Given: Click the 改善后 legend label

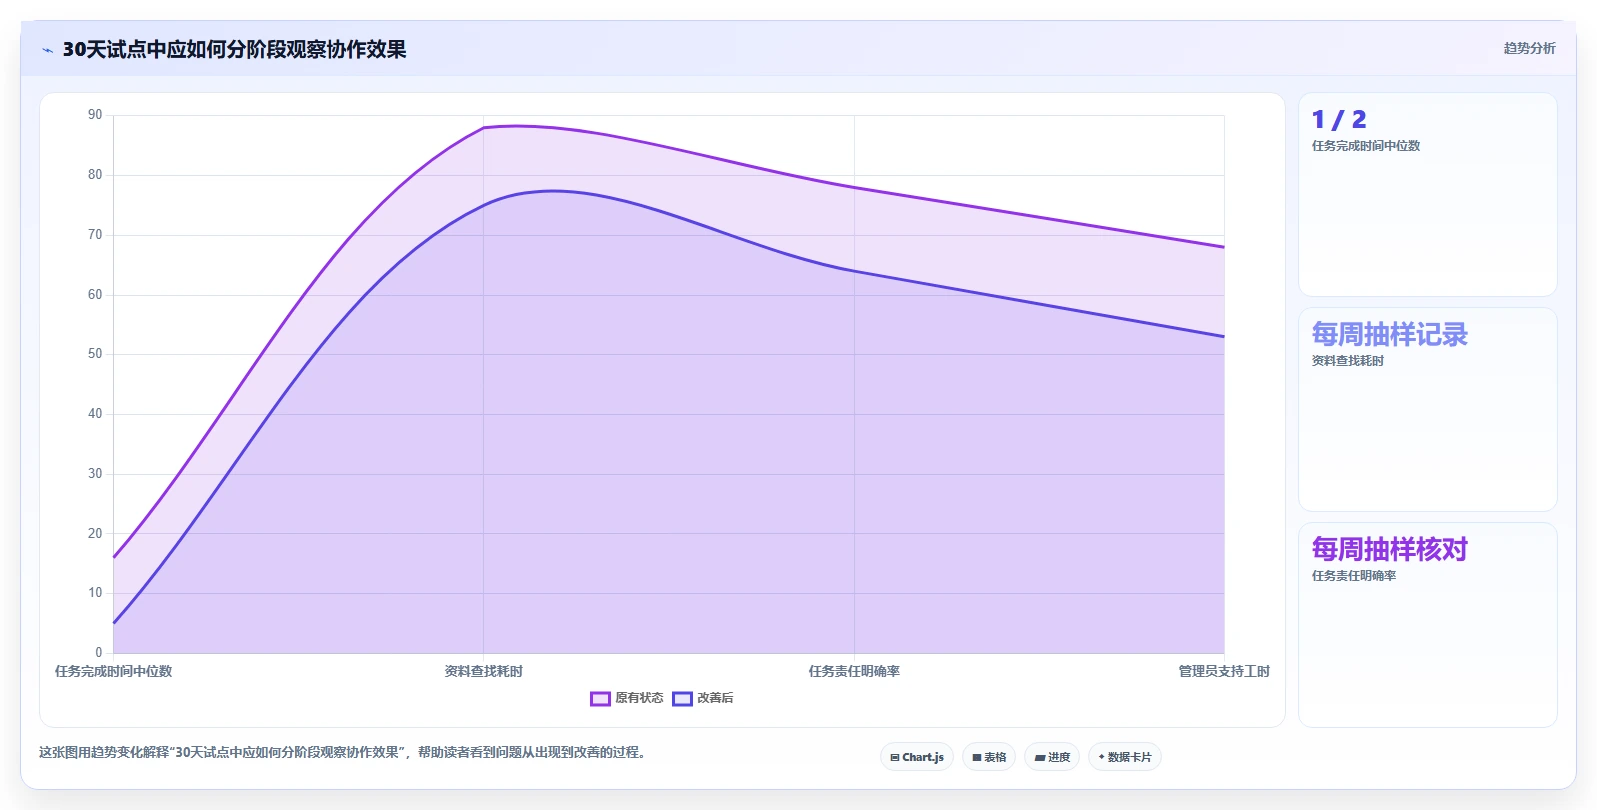Looking at the screenshot, I should 715,698.
